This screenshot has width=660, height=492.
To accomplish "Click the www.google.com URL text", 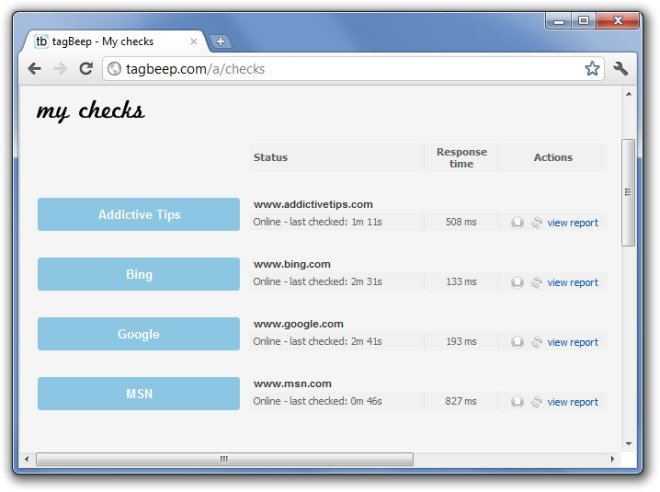I will coord(298,324).
